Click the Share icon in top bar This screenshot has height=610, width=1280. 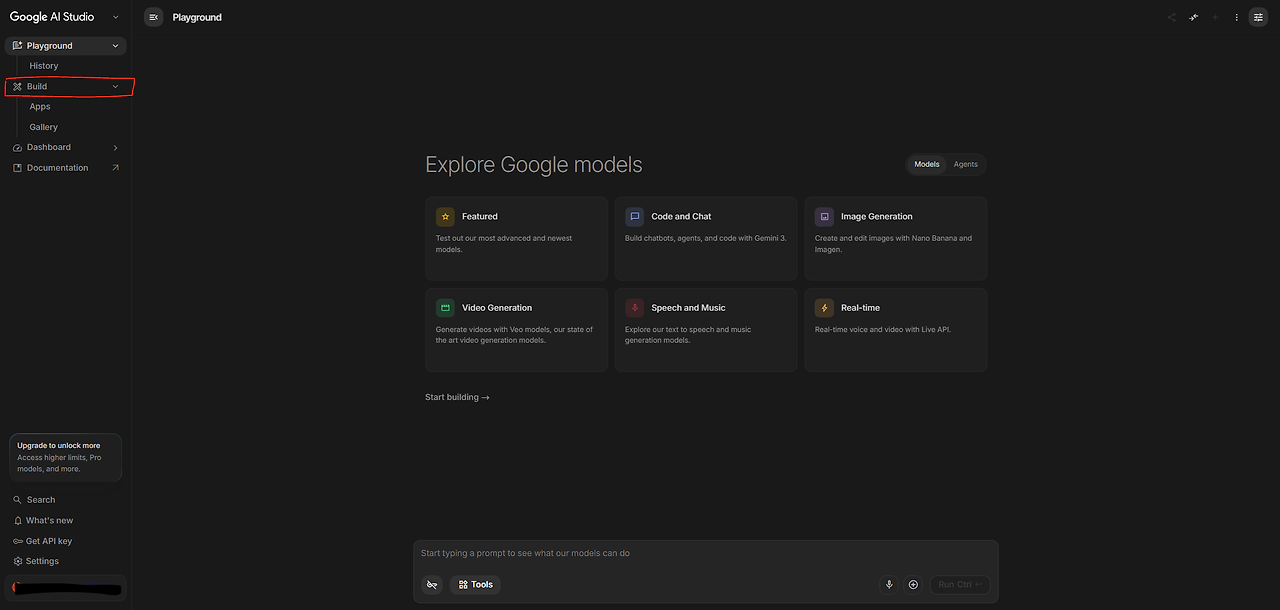tap(1172, 17)
